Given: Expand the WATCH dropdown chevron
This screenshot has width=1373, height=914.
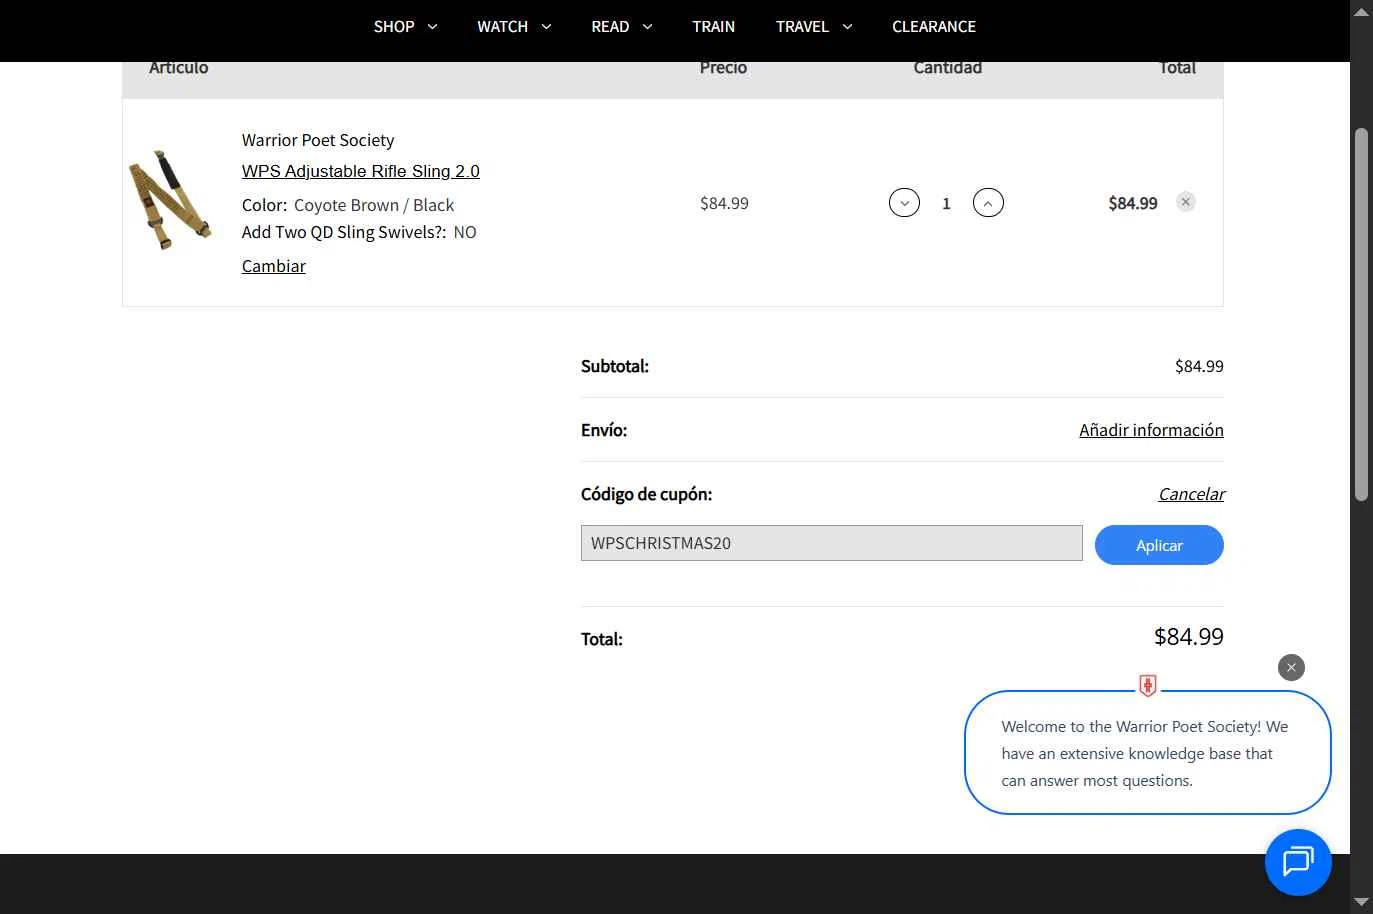Looking at the screenshot, I should 546,27.
